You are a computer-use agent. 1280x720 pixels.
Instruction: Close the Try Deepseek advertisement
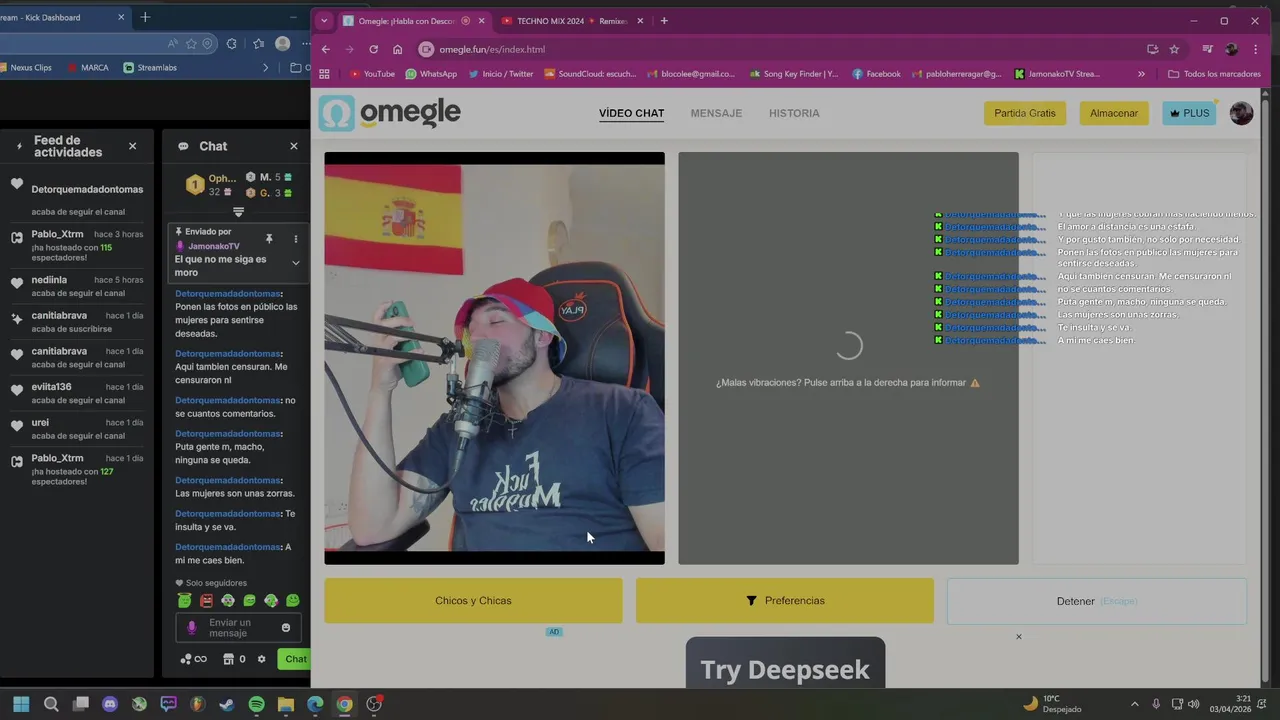[1019, 637]
